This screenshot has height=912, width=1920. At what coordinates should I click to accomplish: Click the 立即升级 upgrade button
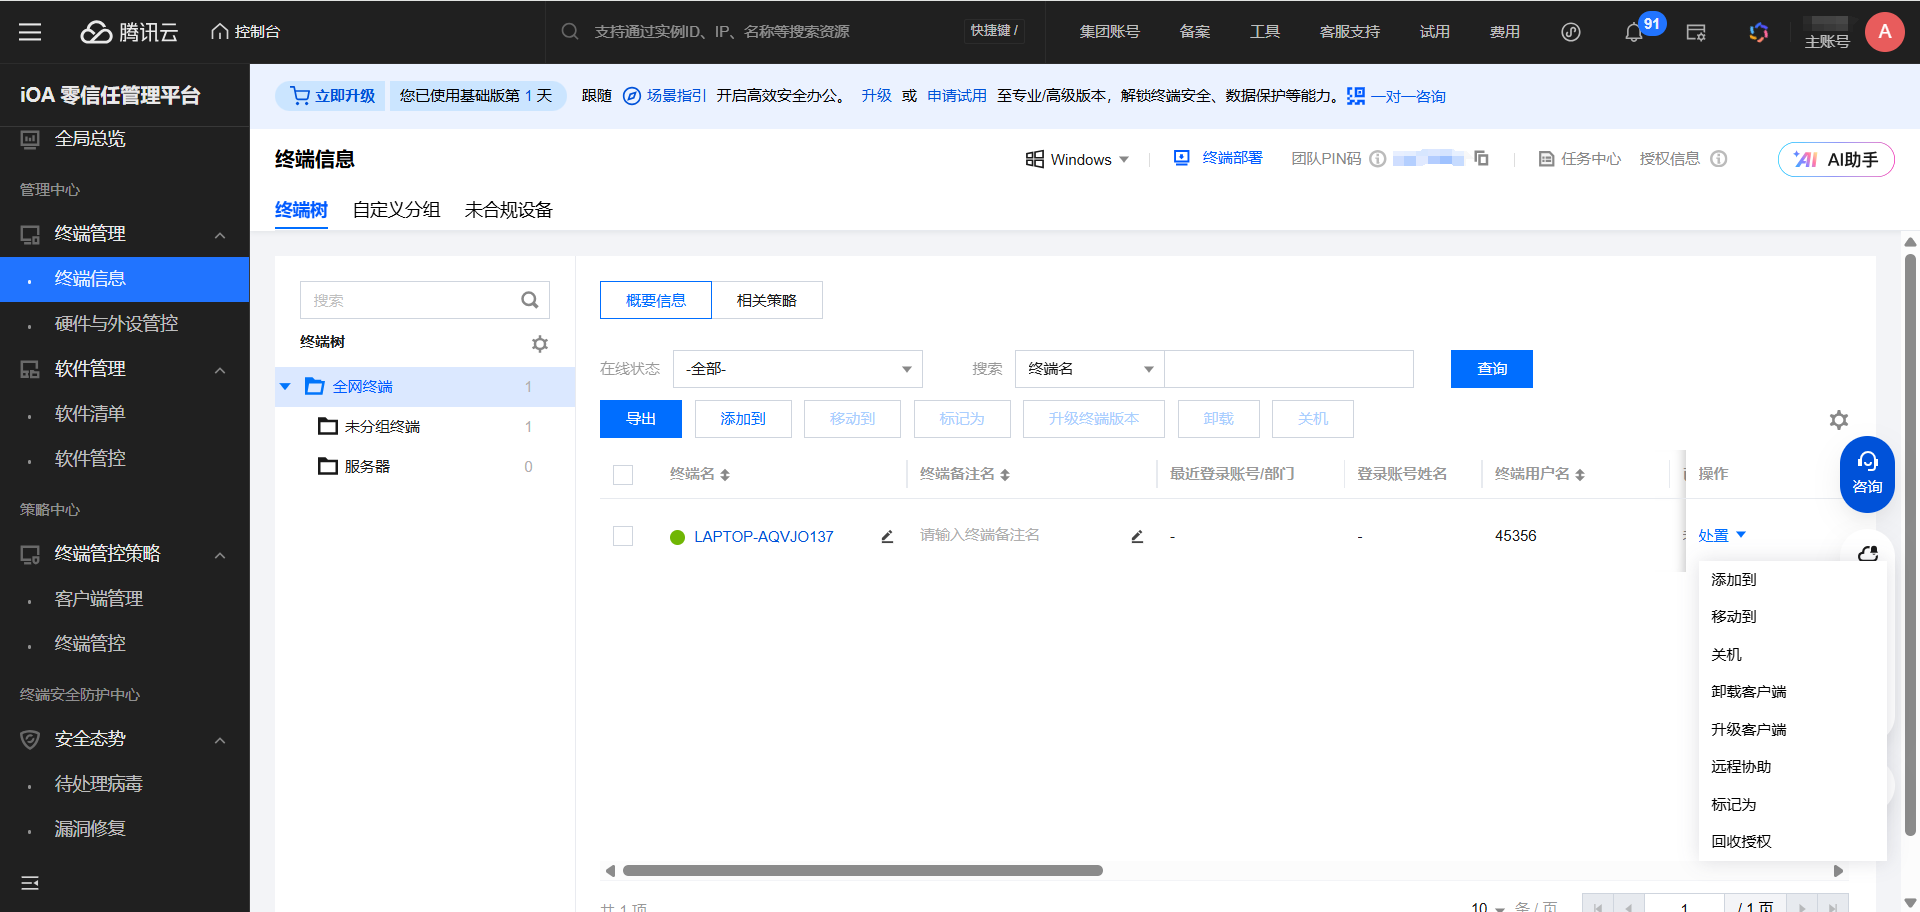click(x=331, y=96)
